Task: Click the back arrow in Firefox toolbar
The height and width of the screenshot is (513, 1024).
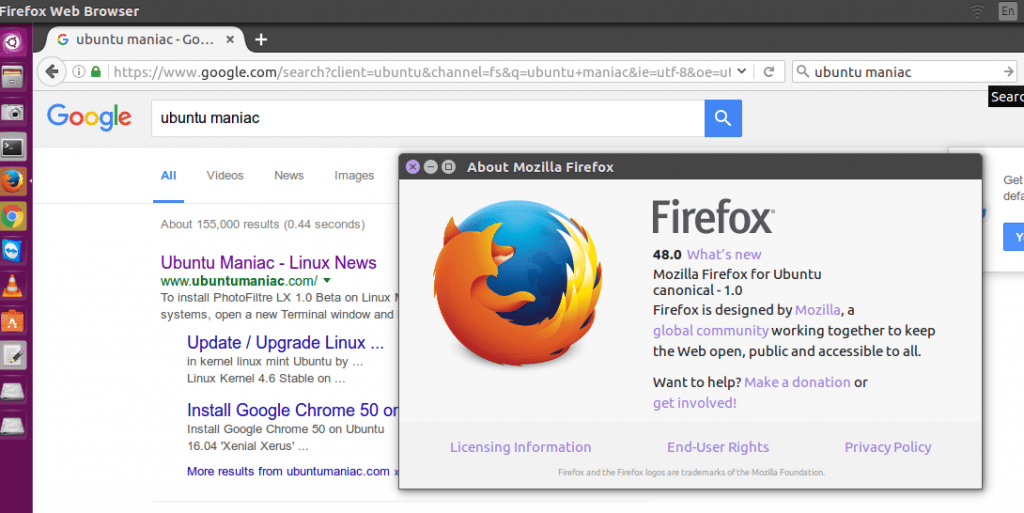Action: point(52,72)
